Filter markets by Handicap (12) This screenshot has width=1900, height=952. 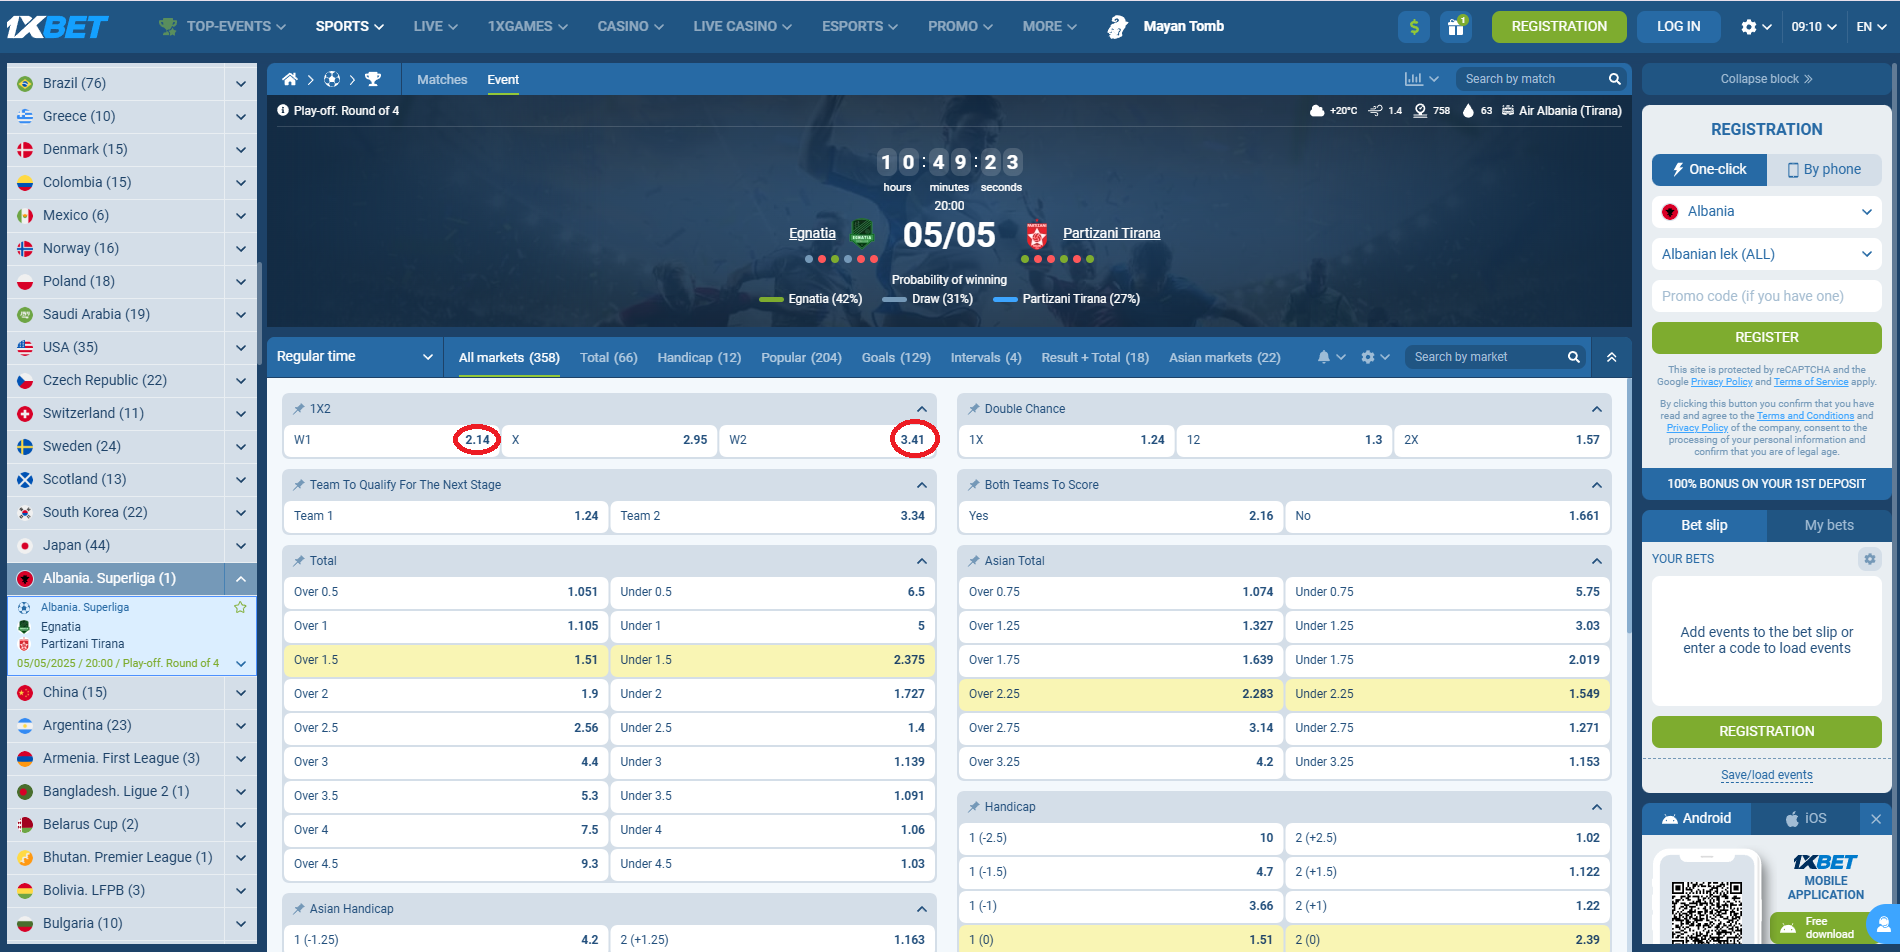[699, 358]
